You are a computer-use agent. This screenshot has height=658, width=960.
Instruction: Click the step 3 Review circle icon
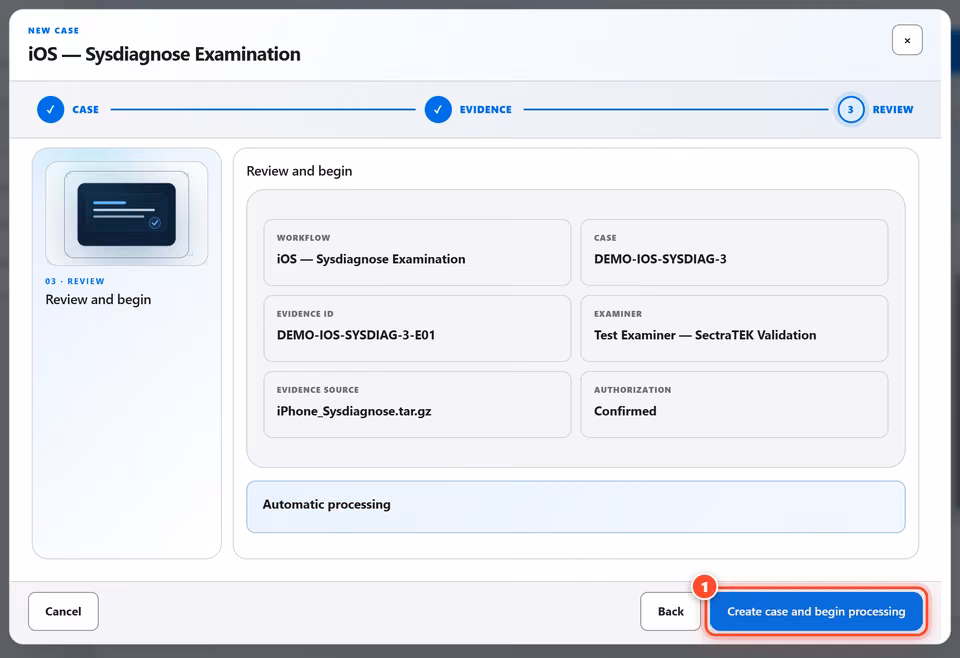(850, 110)
